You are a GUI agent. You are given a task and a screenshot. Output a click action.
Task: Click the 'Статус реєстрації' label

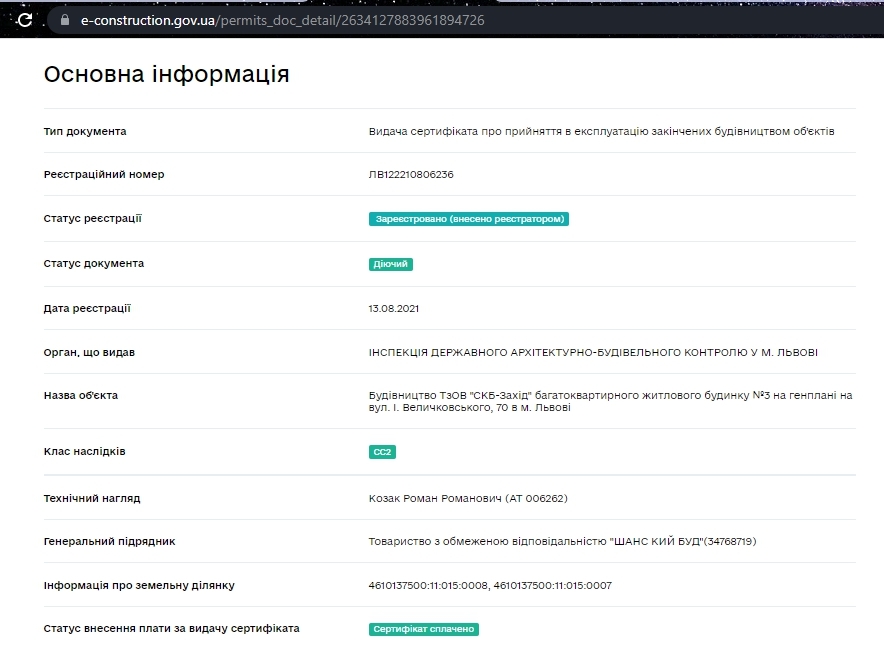[92, 218]
